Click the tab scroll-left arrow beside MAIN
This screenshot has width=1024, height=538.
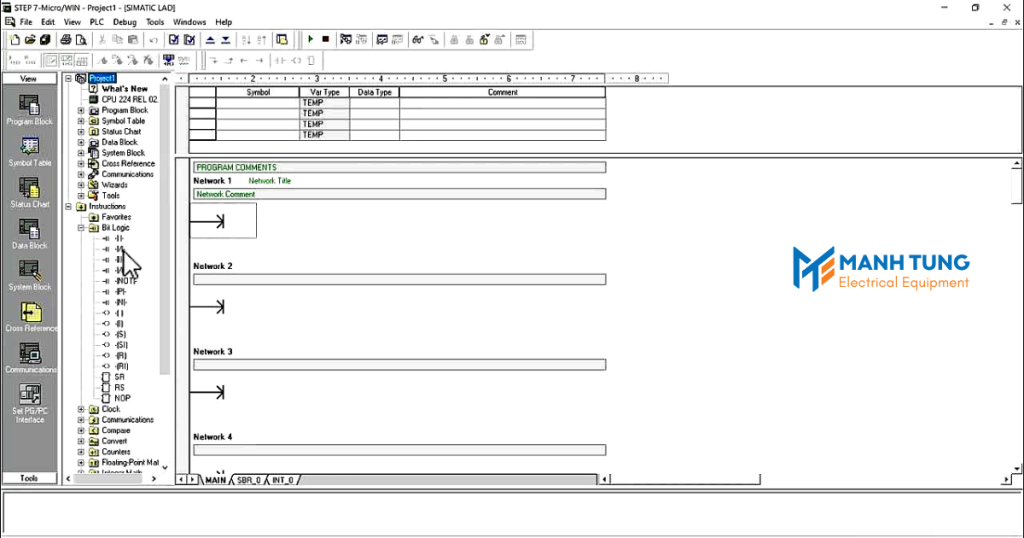[181, 479]
